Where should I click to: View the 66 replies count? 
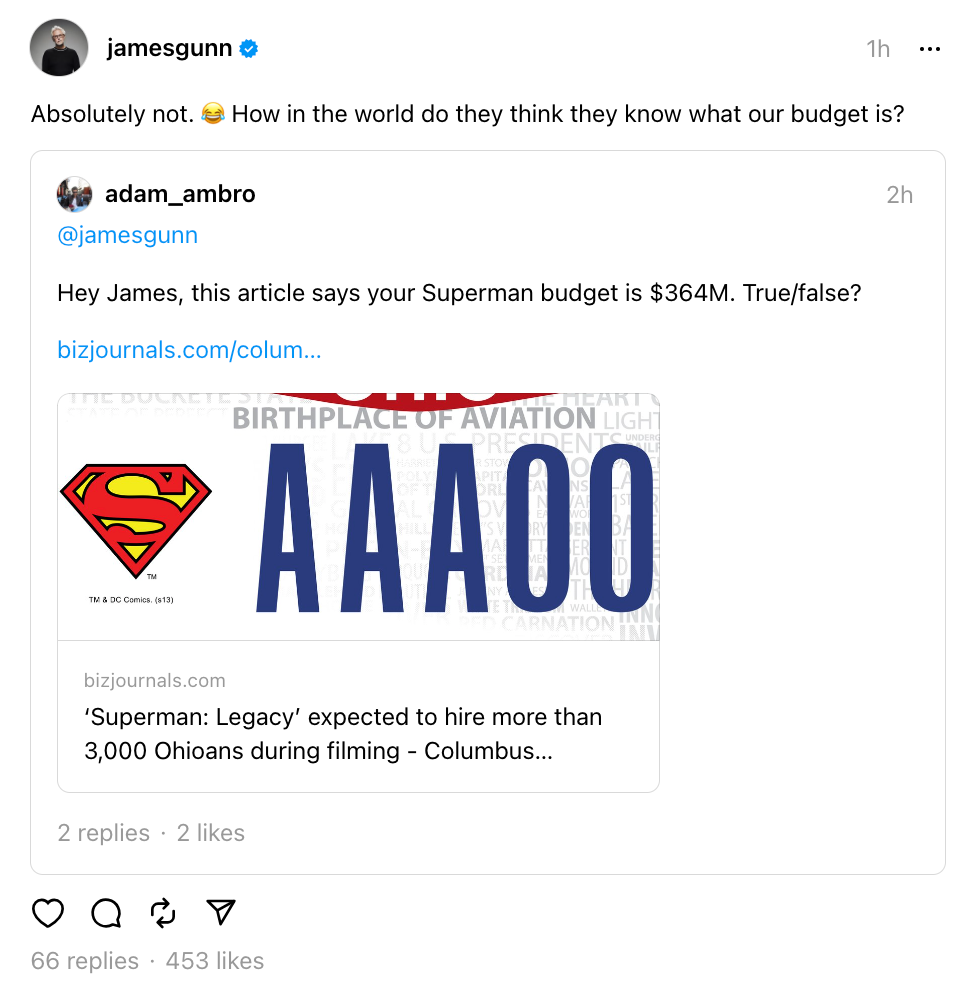[x=85, y=961]
